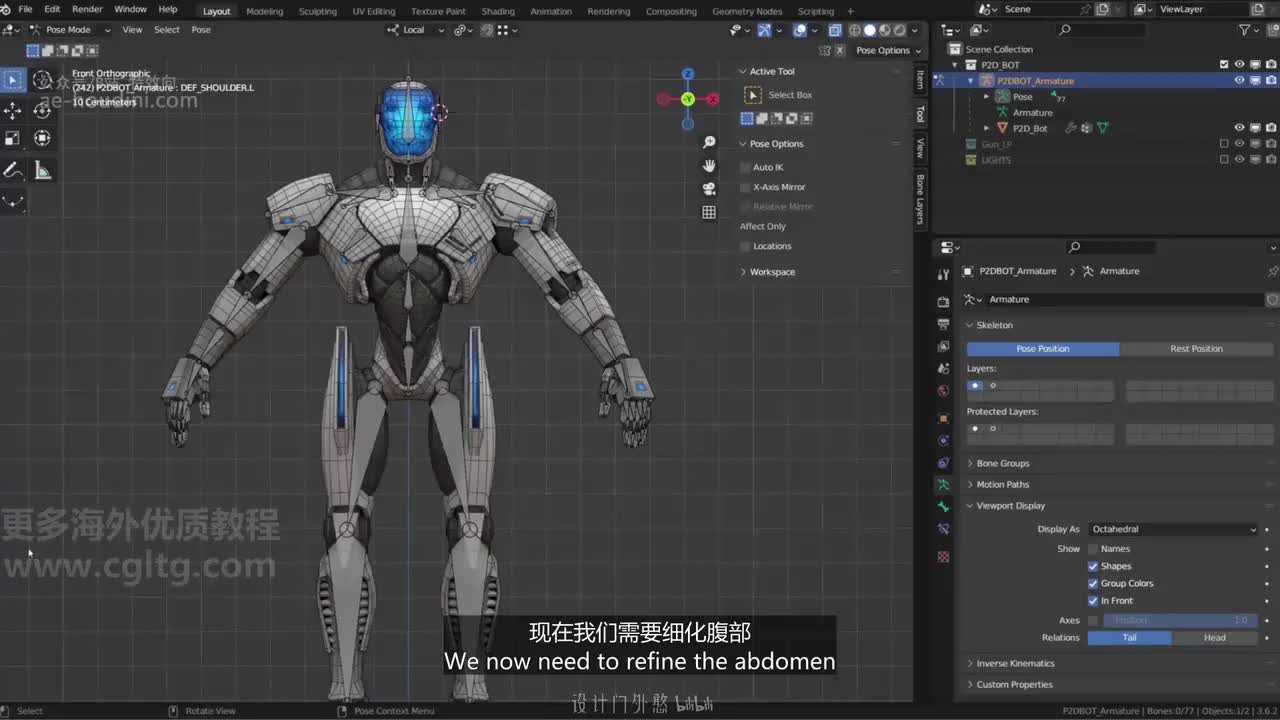Expand the Workspace panel
This screenshot has width=1280, height=720.
click(772, 272)
